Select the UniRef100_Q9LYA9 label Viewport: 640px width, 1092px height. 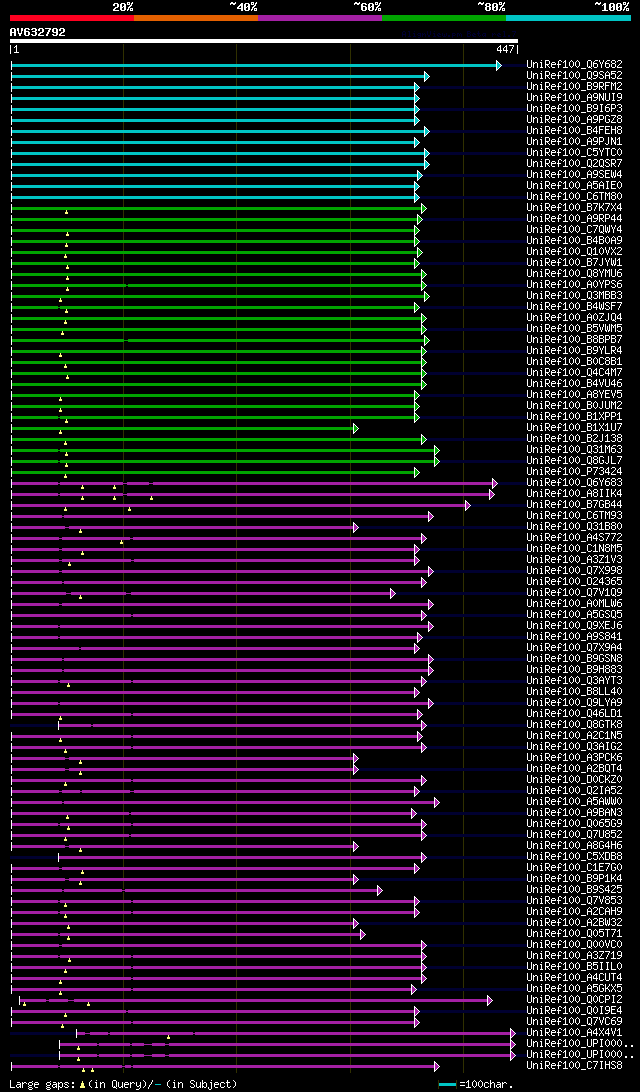575,703
